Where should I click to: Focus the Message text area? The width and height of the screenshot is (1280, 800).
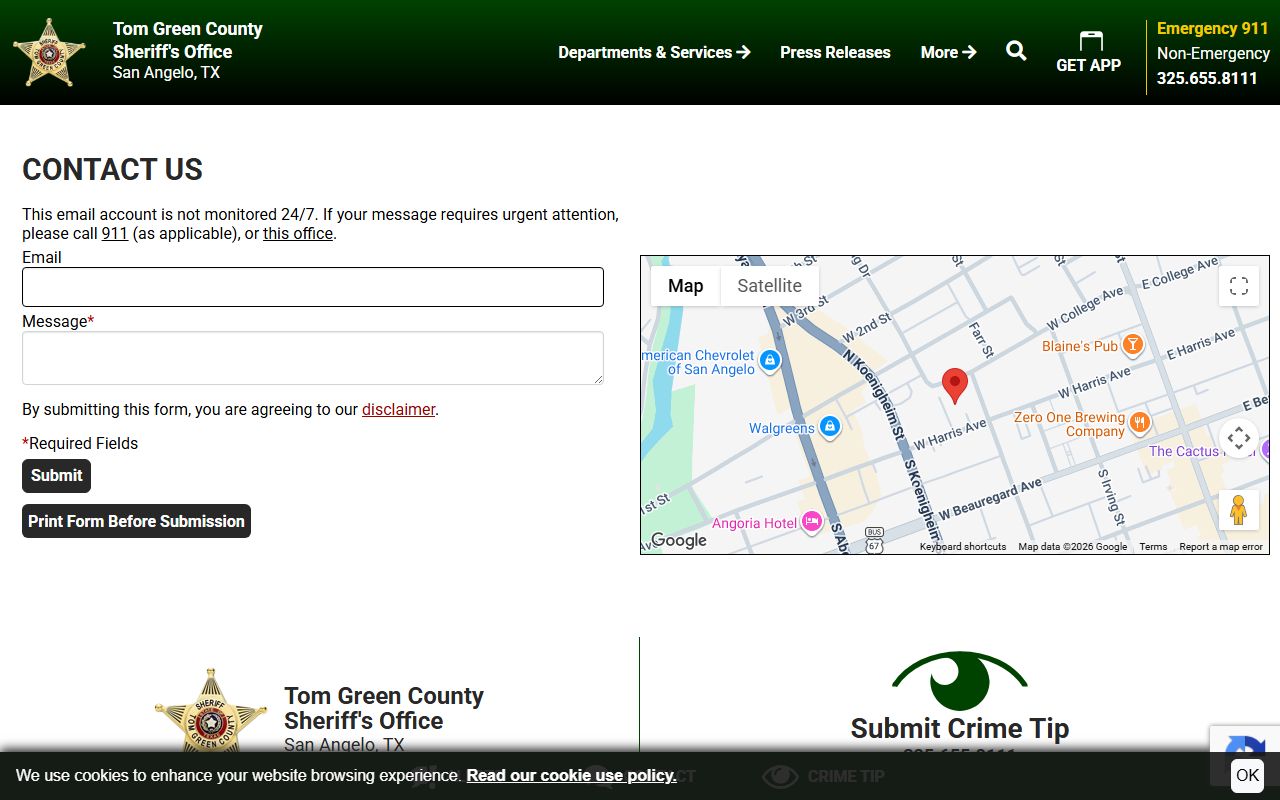[x=313, y=358]
